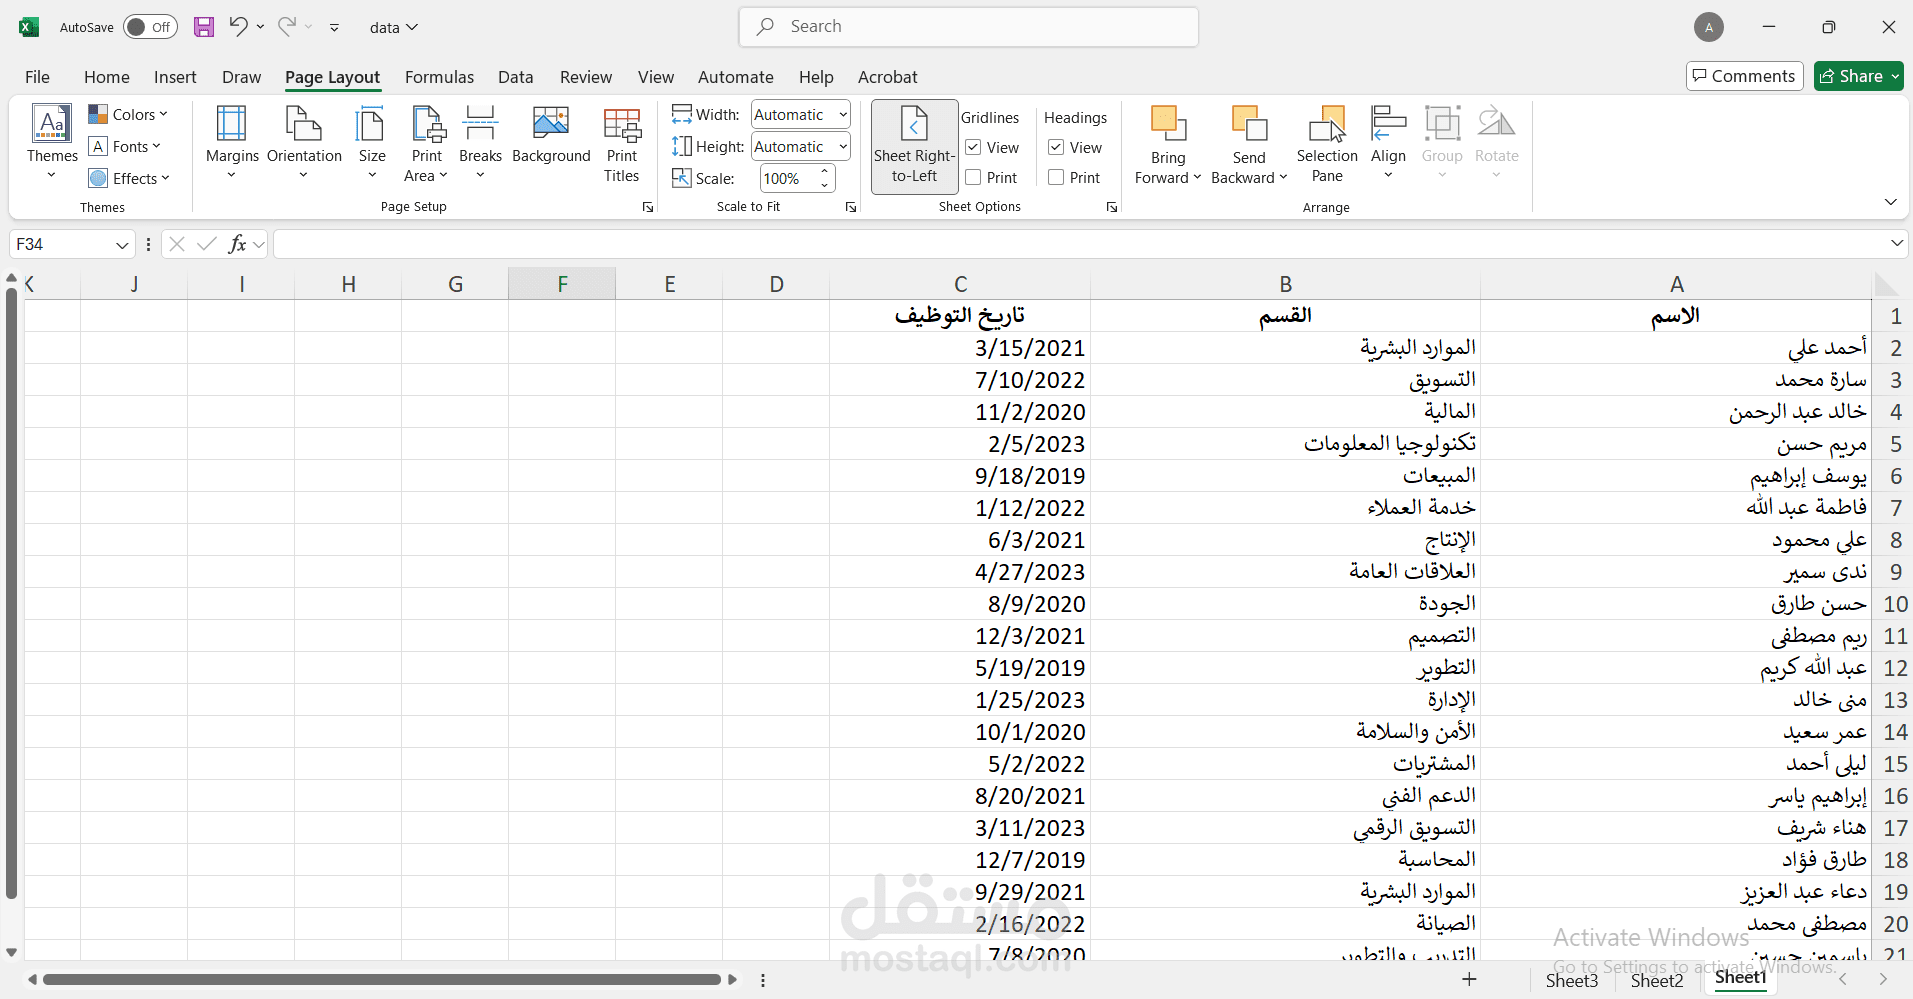The image size is (1913, 999).
Task: Switch to the Insert tab
Action: [175, 77]
